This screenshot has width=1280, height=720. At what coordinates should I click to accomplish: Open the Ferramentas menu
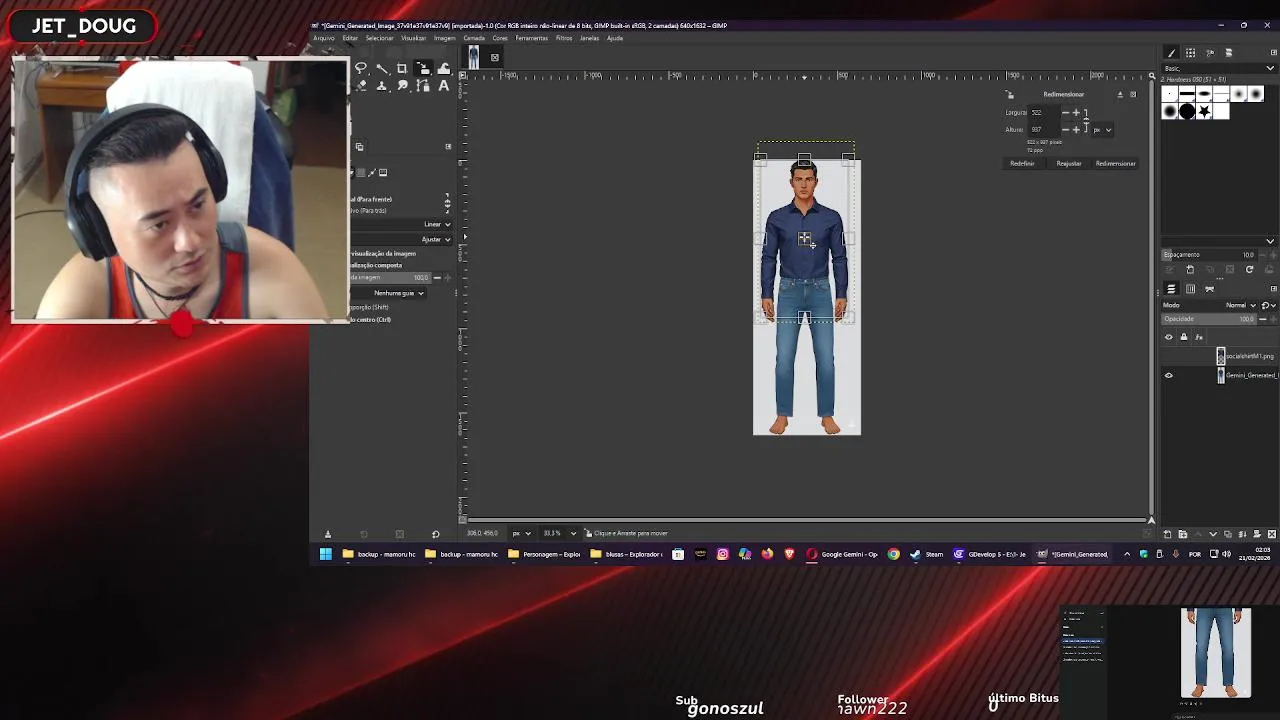pos(531,38)
